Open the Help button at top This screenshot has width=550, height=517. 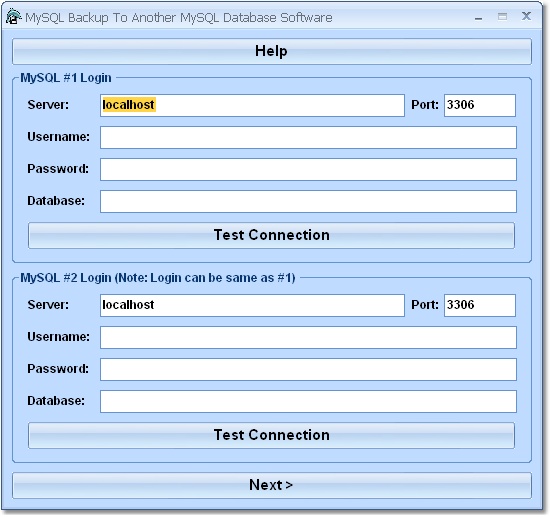(x=272, y=51)
